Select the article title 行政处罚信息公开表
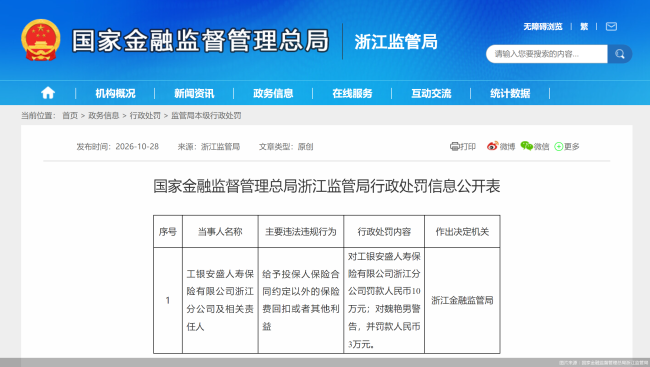Image resolution: width=650 pixels, height=367 pixels. (327, 186)
